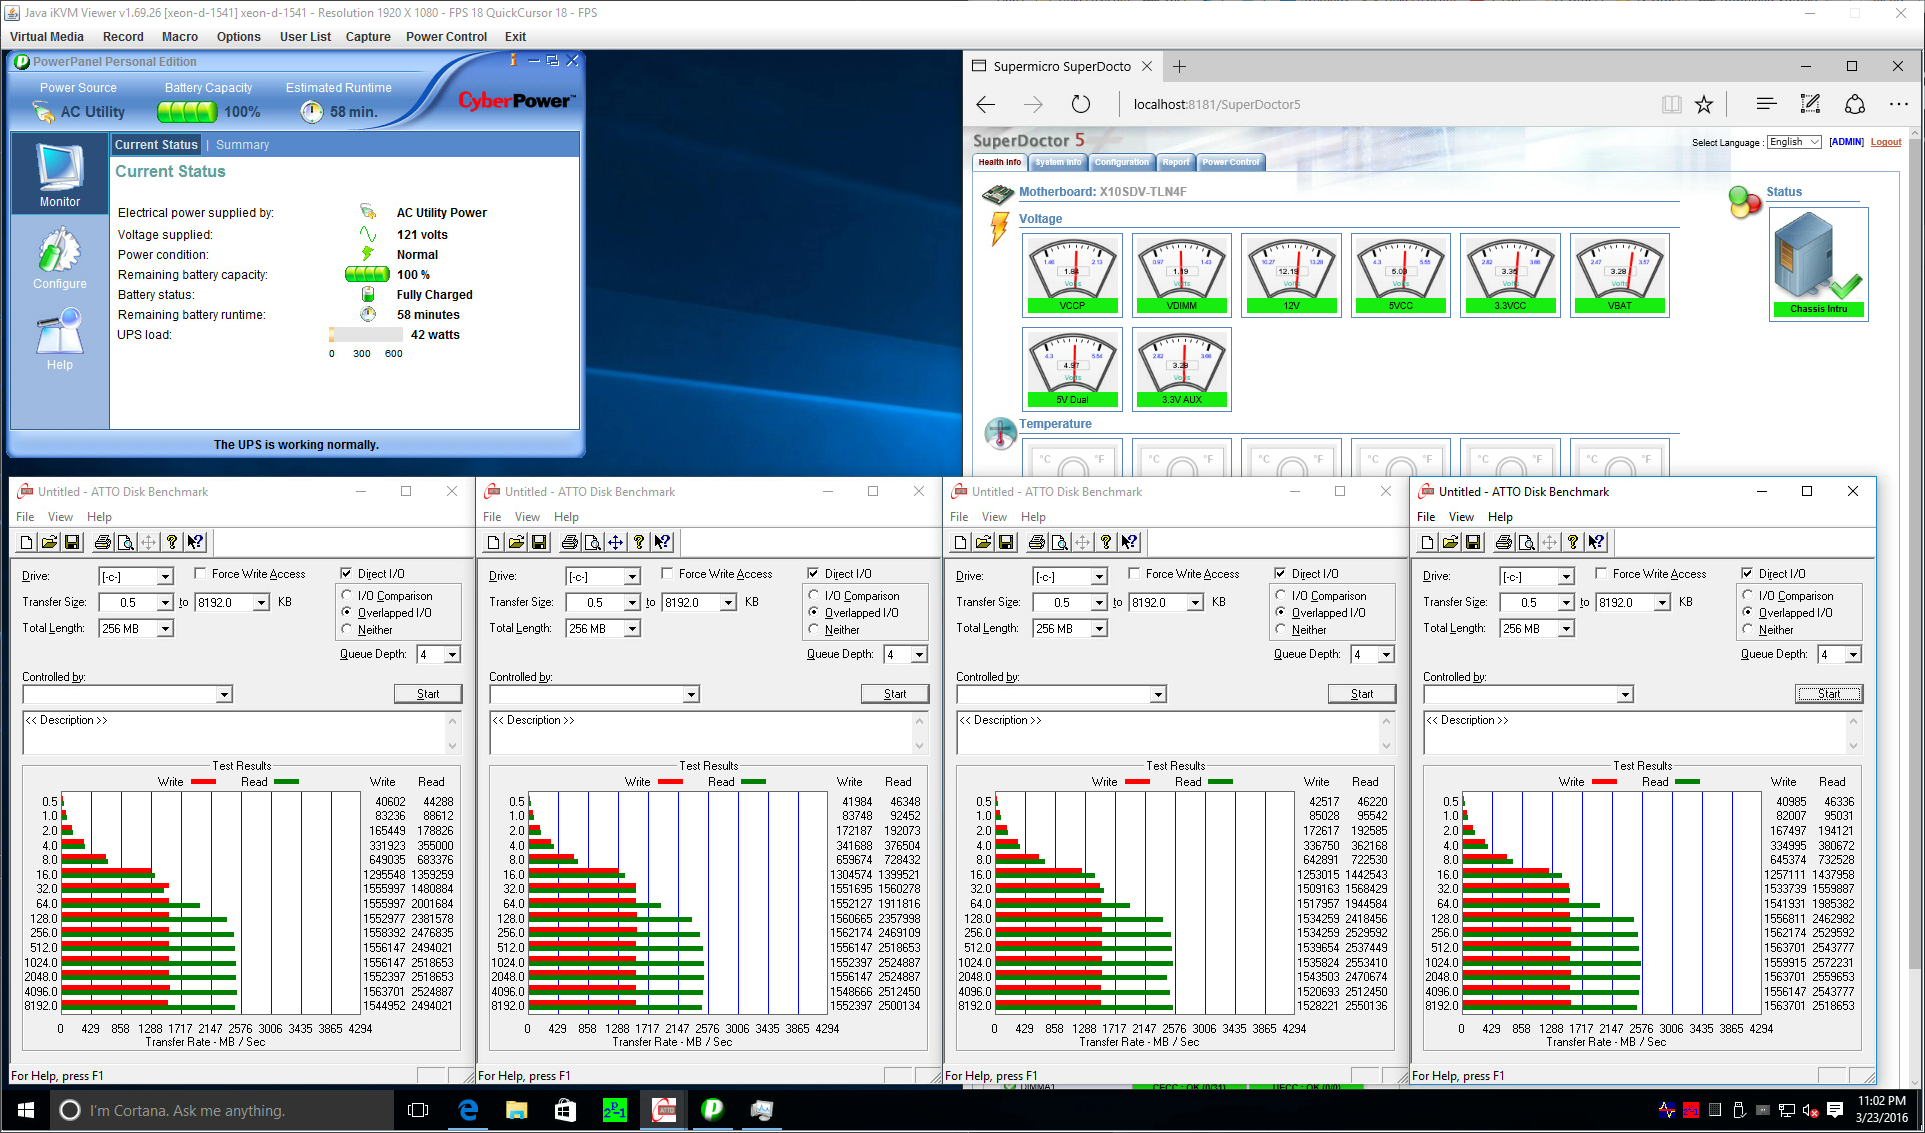Click Make a Web Note icon in Edge
This screenshot has height=1133, width=1925.
1810,104
